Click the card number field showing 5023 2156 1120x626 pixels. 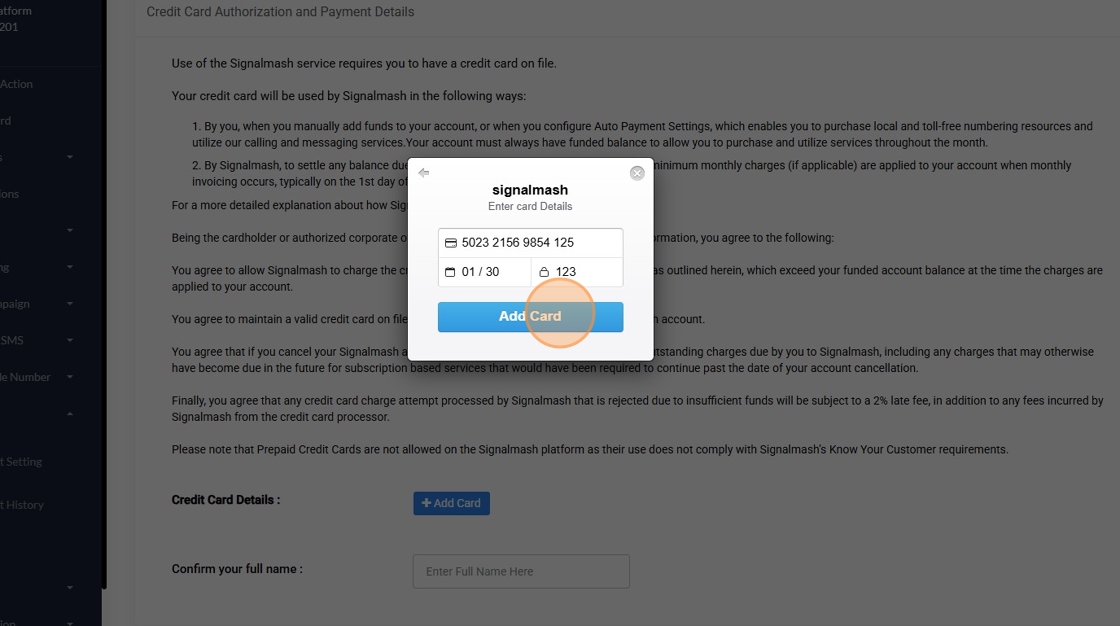(x=530, y=243)
